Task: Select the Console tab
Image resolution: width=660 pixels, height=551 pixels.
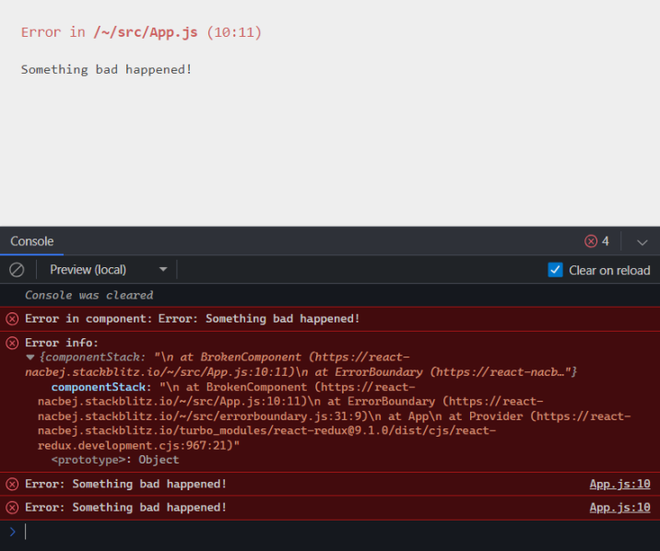Action: pyautogui.click(x=32, y=242)
